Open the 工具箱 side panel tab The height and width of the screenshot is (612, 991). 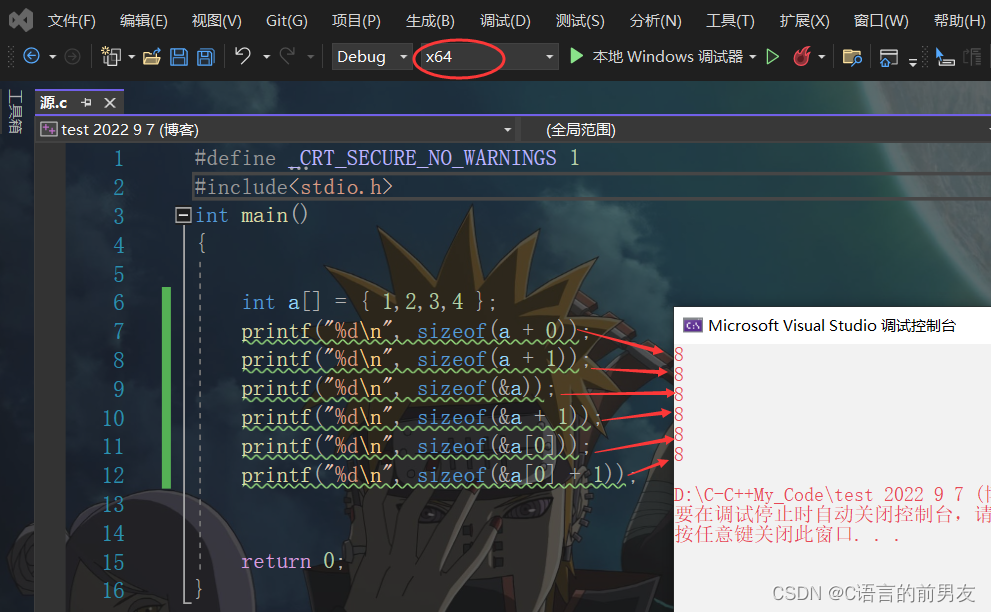coord(15,112)
